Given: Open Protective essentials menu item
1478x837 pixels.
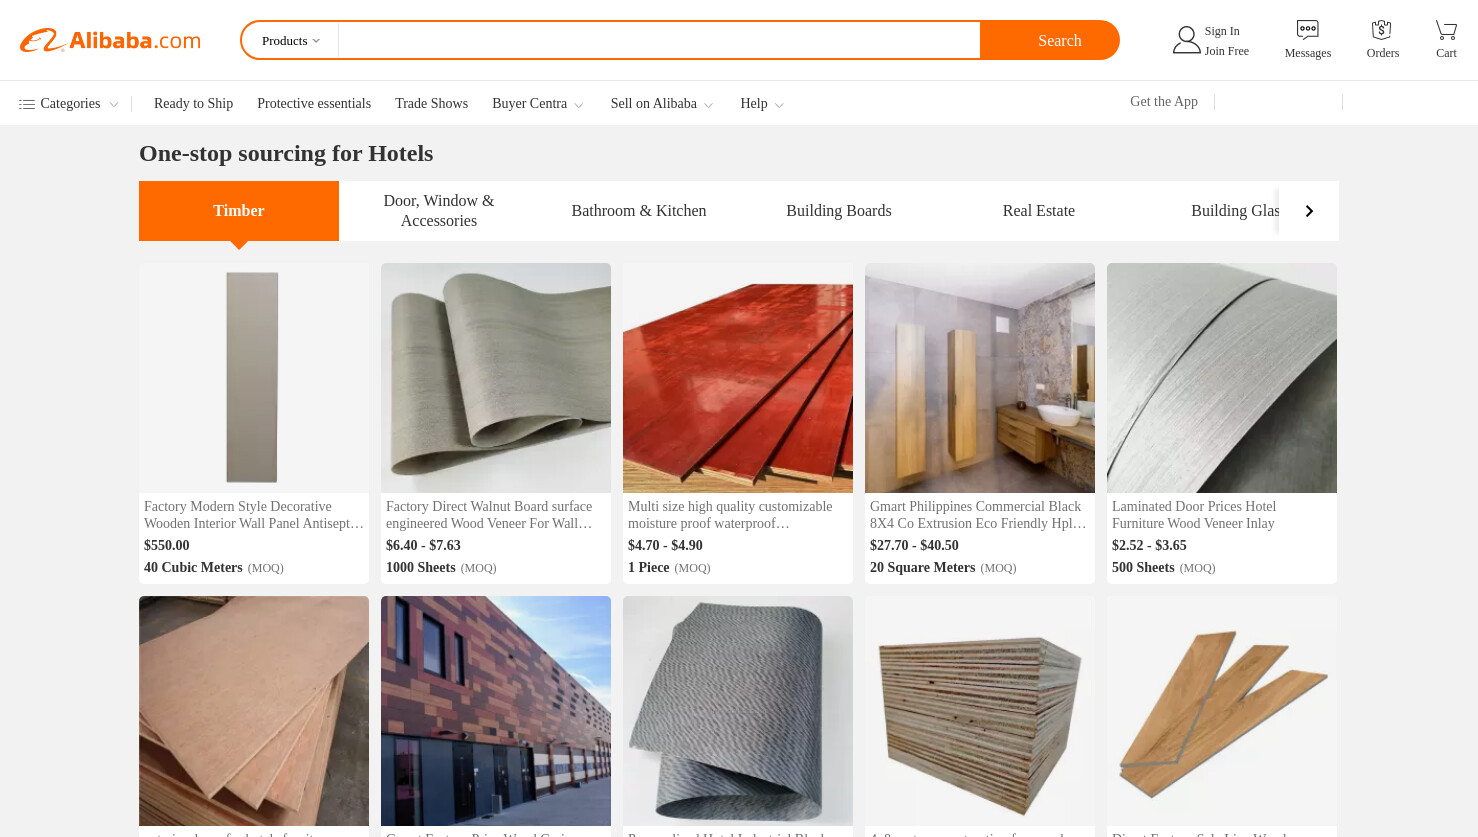Looking at the screenshot, I should coord(314,104).
